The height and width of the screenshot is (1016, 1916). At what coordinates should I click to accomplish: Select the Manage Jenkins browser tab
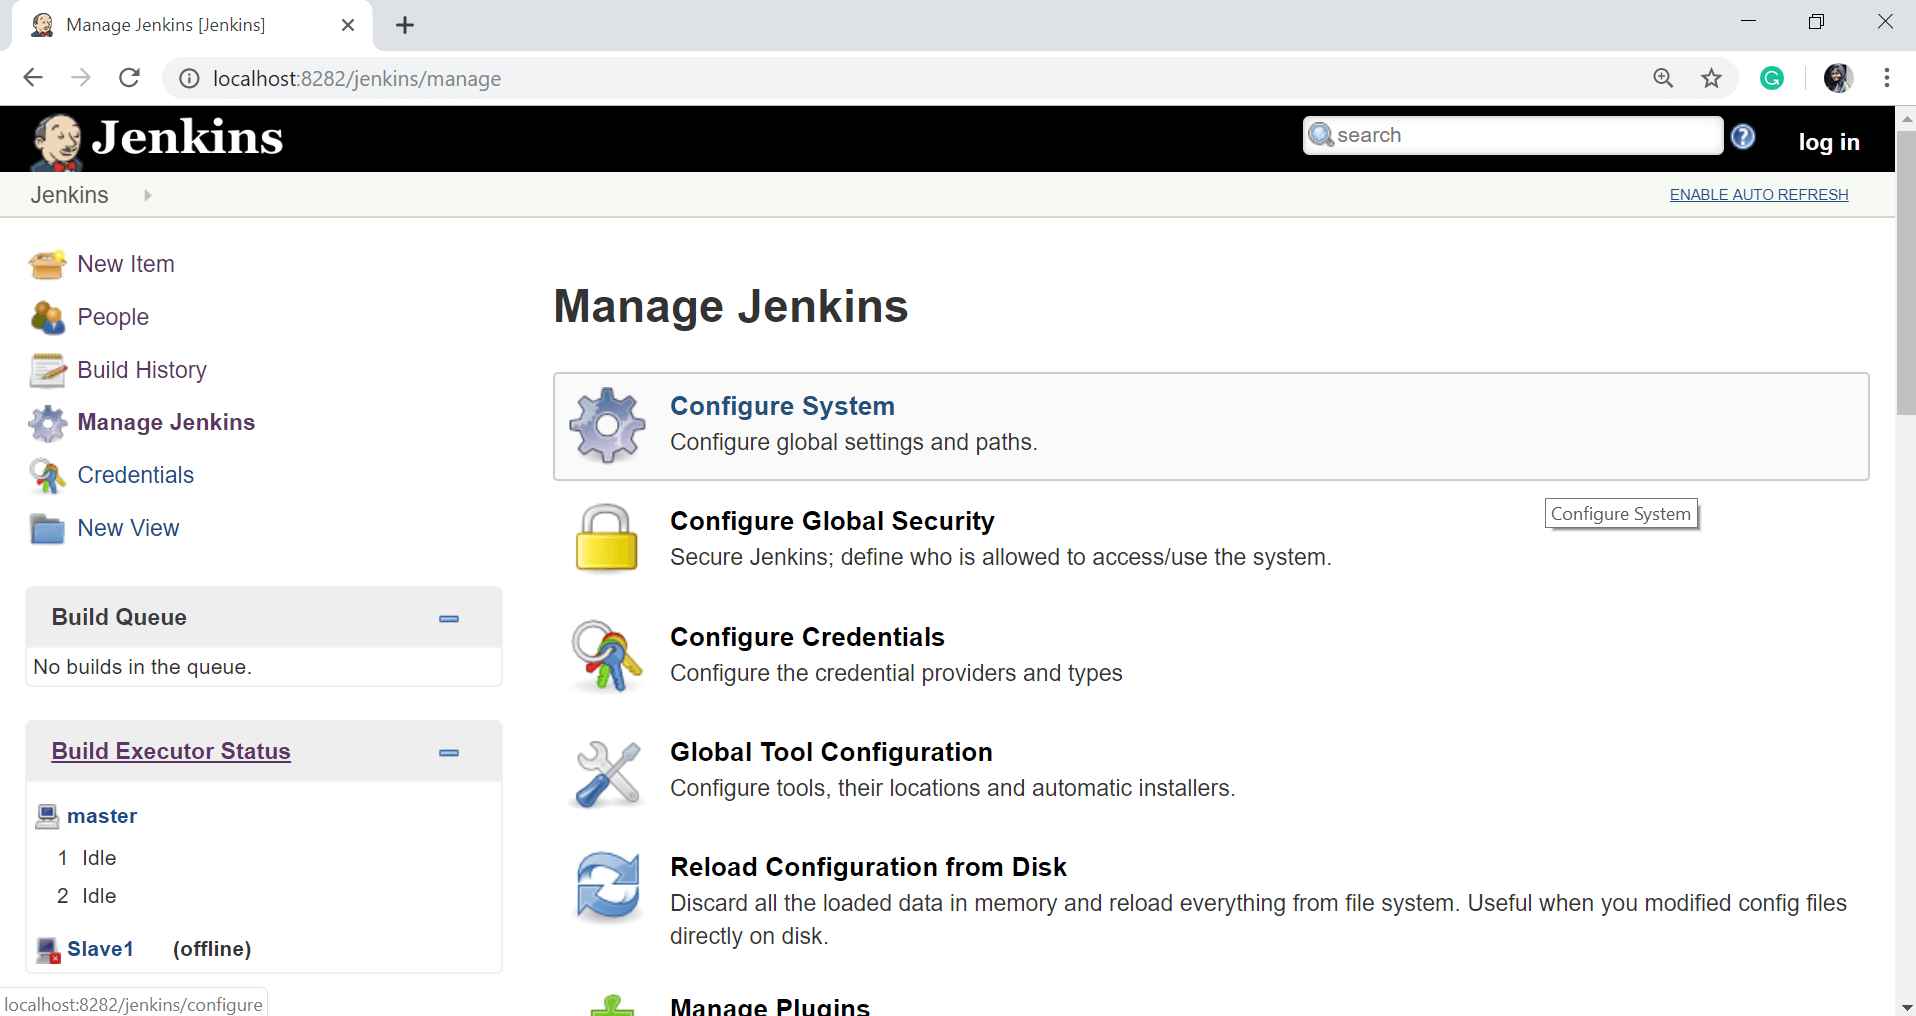(192, 25)
